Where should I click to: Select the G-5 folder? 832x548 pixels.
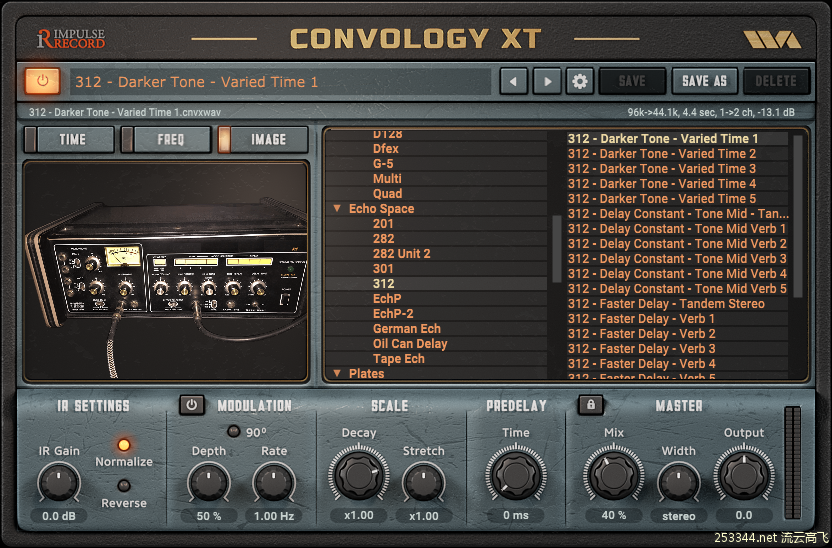[x=383, y=163]
